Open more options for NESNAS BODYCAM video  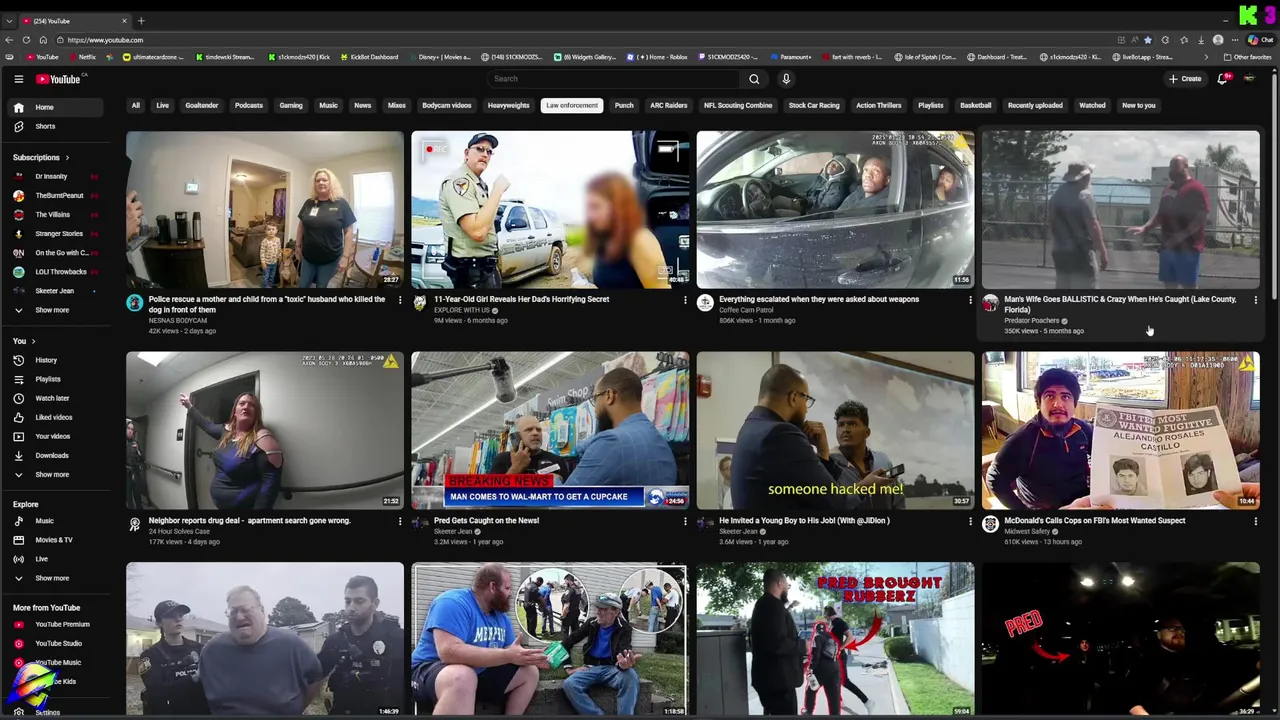point(400,299)
